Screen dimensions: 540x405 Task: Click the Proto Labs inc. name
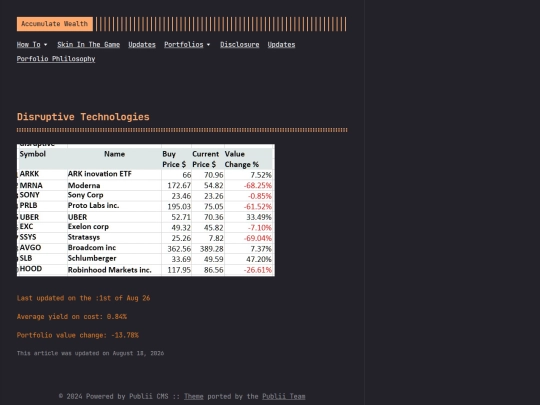[x=93, y=206]
